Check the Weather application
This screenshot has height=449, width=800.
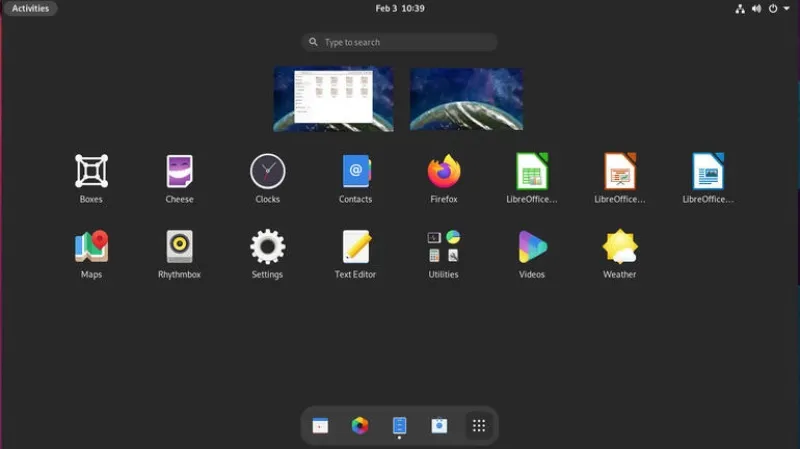[620, 247]
